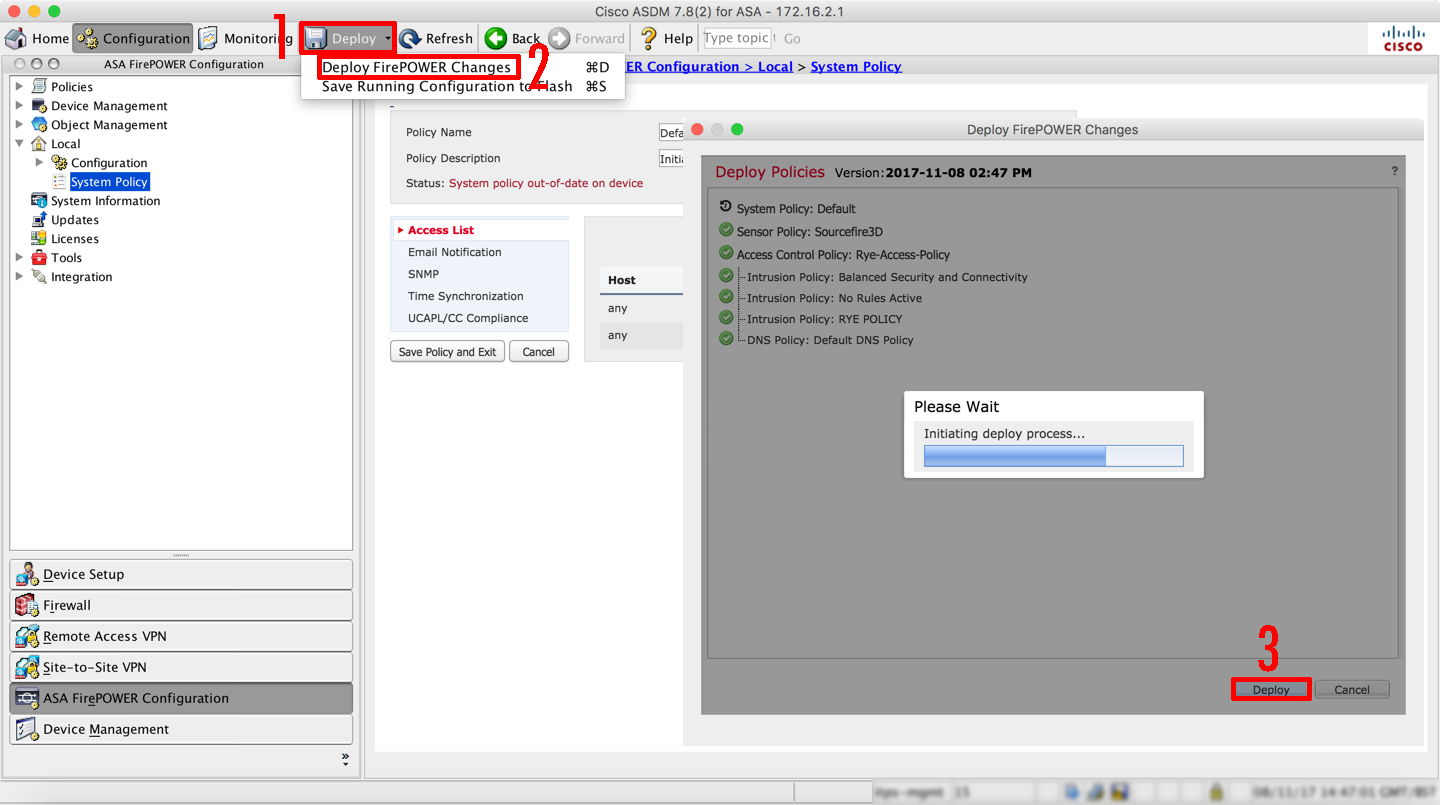This screenshot has height=805, width=1440.
Task: Click Cancel in Deploy FirePOWER Changes dialog
Action: point(1352,690)
